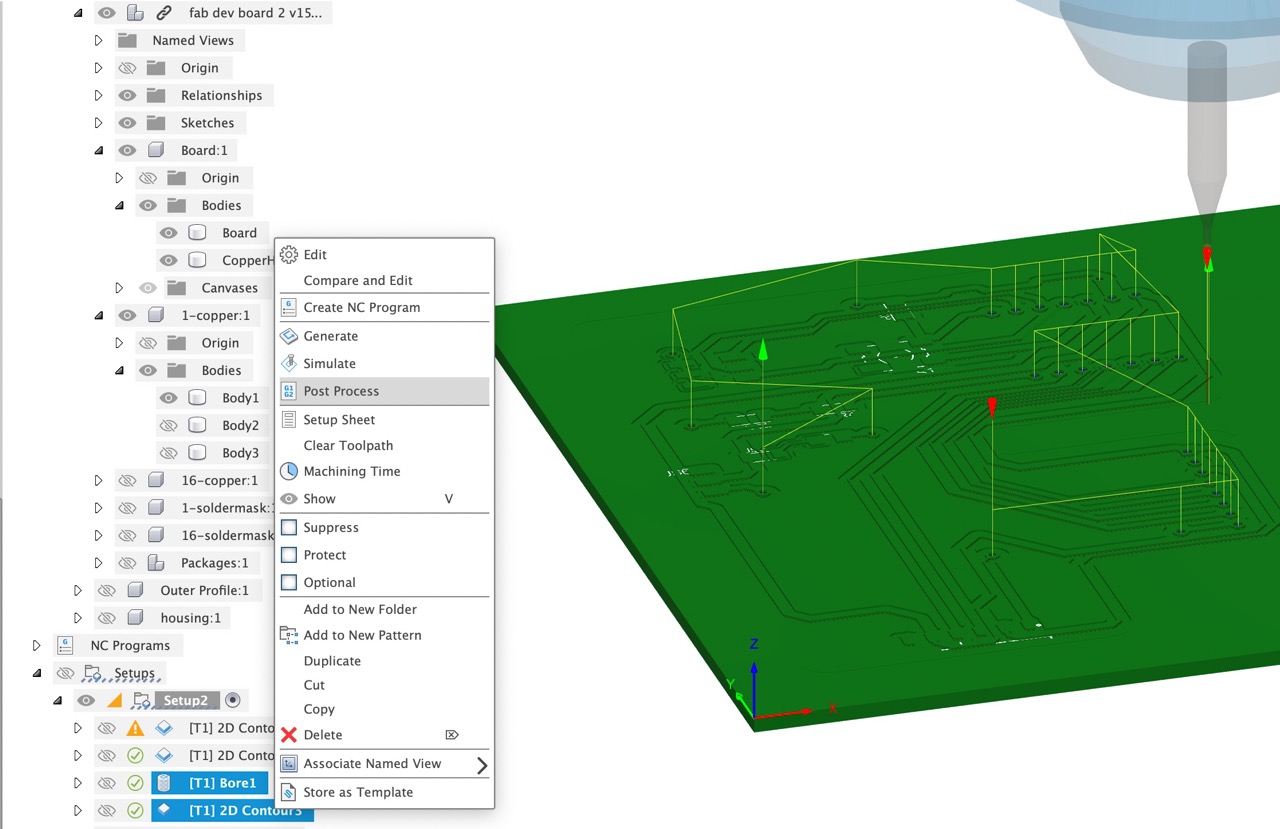The width and height of the screenshot is (1280, 829).
Task: Click the red X Delete icon
Action: (x=289, y=735)
